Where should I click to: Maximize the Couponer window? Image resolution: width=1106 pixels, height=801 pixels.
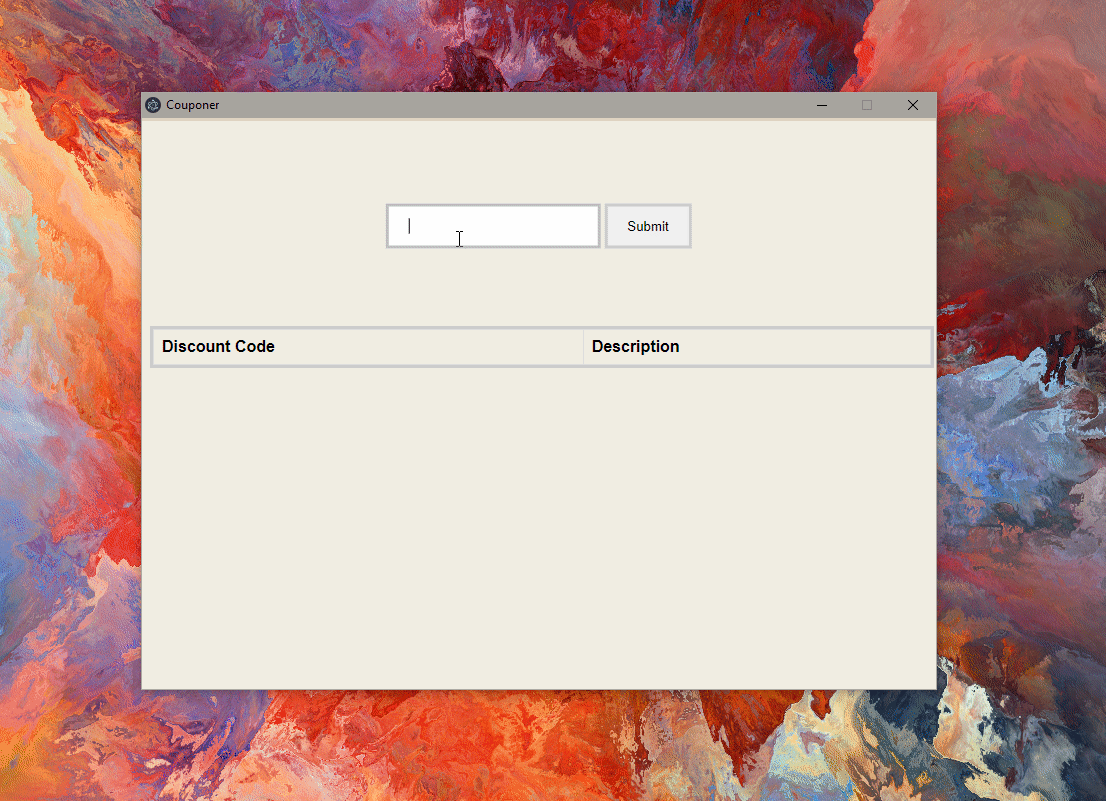click(x=867, y=105)
